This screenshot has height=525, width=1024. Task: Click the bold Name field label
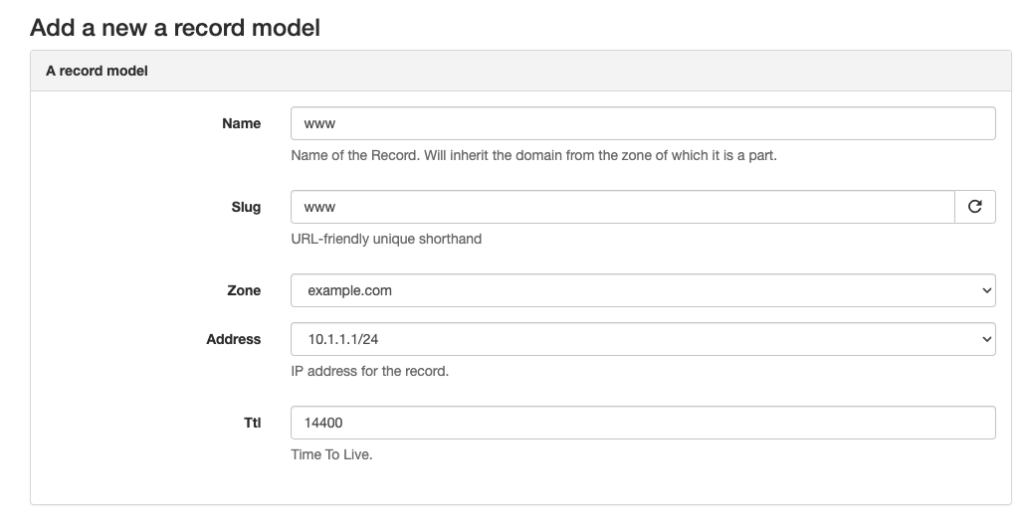click(x=241, y=123)
